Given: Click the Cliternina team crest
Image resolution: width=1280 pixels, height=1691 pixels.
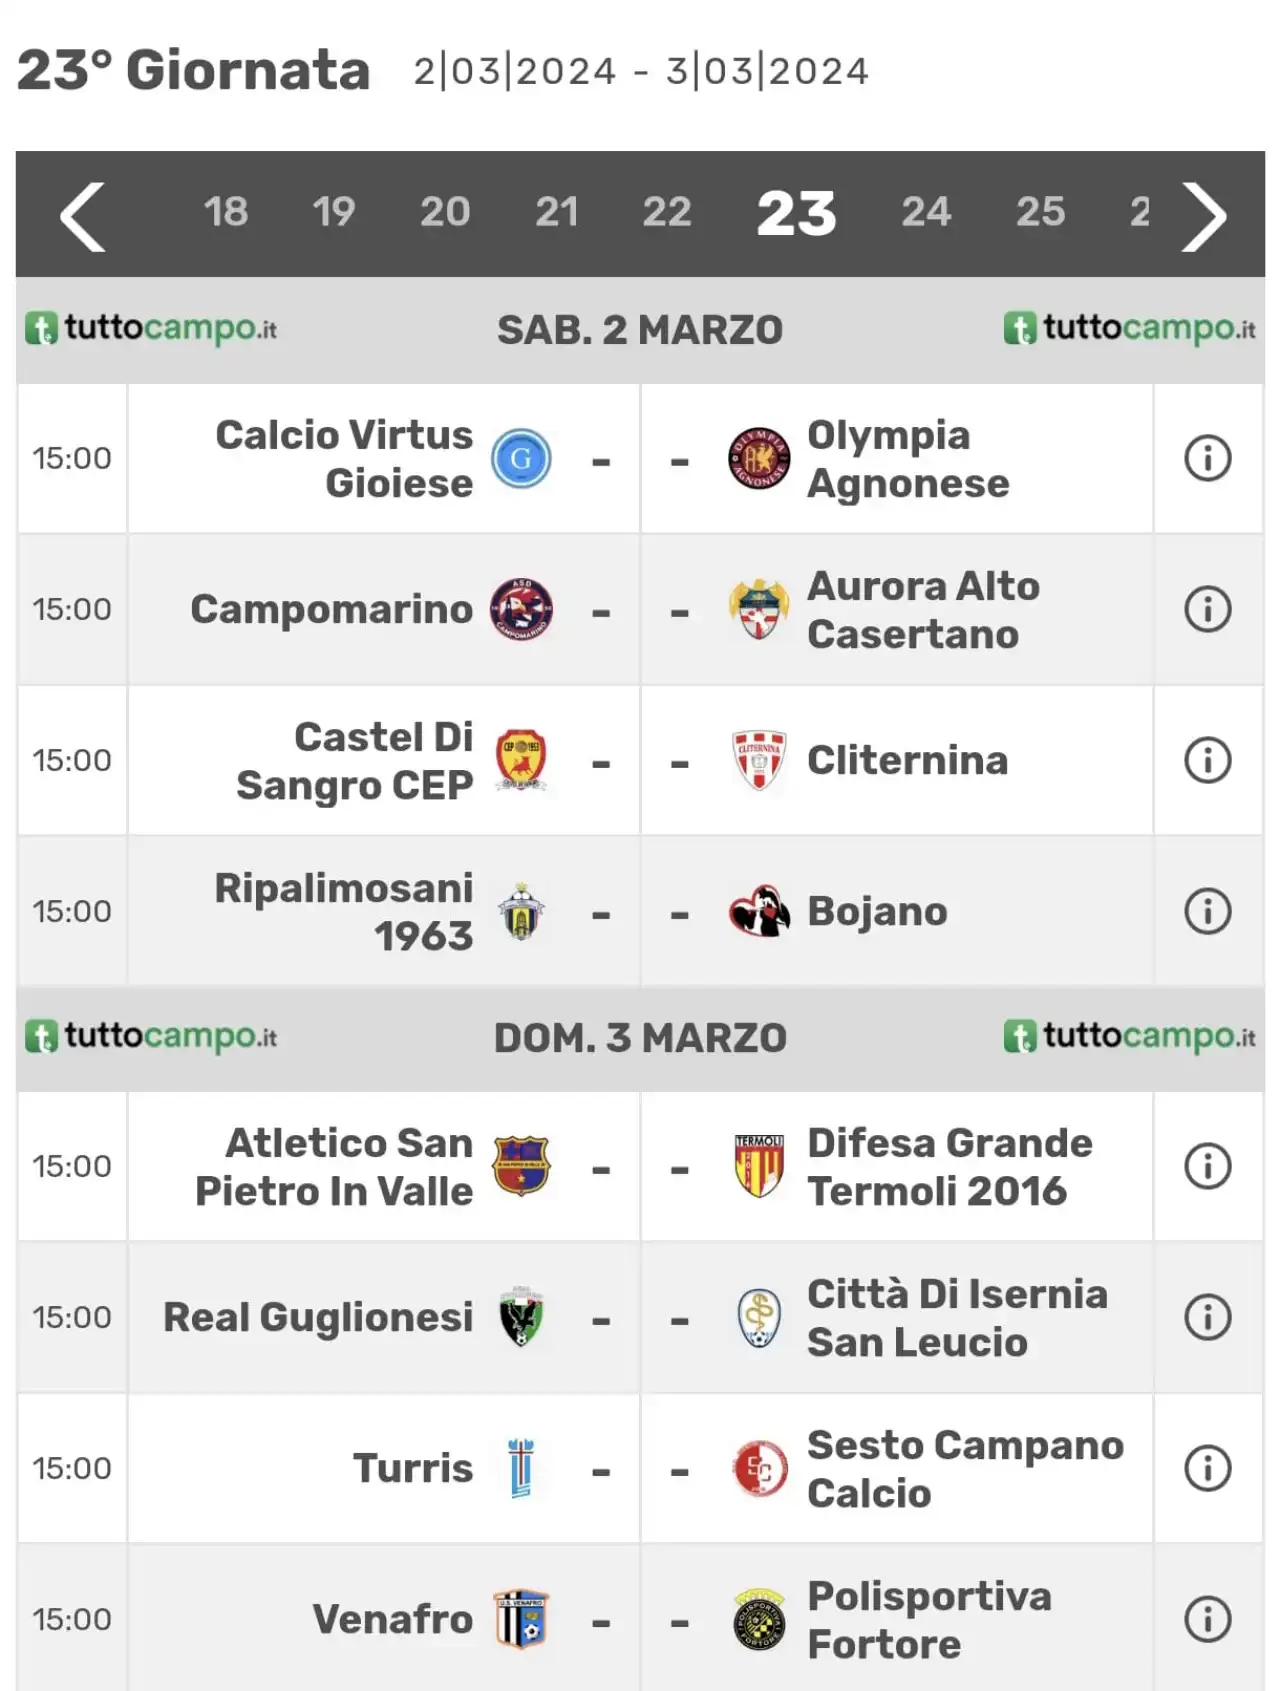Looking at the screenshot, I should click(x=759, y=761).
